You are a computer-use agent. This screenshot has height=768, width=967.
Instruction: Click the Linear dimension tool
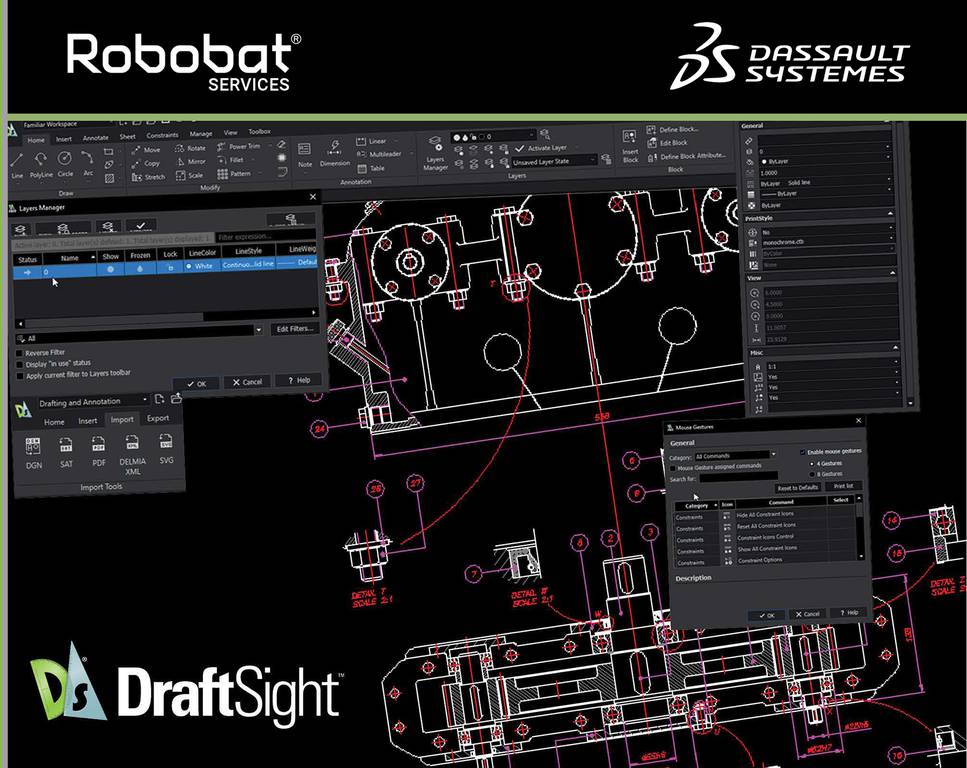point(371,141)
